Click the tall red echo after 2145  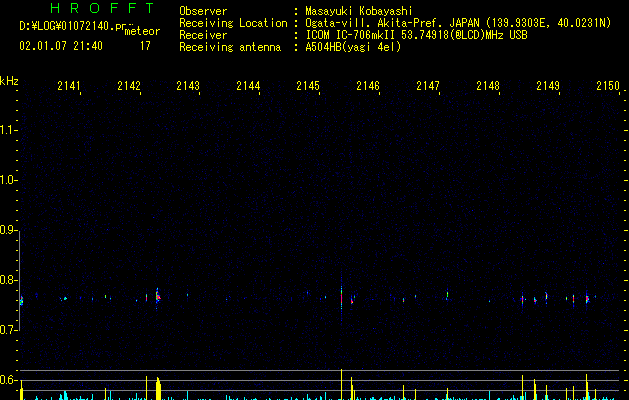tap(341, 298)
